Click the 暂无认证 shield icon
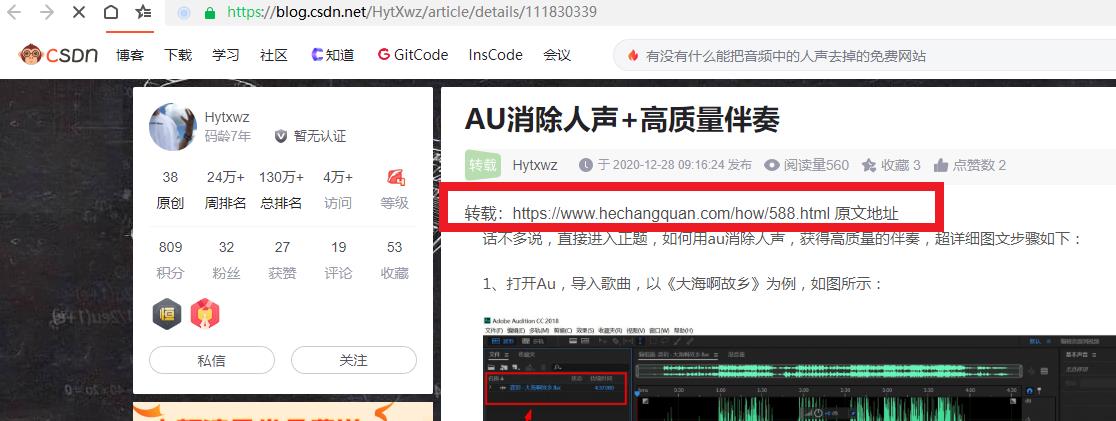Viewport: 1116px width, 421px height. pos(281,136)
